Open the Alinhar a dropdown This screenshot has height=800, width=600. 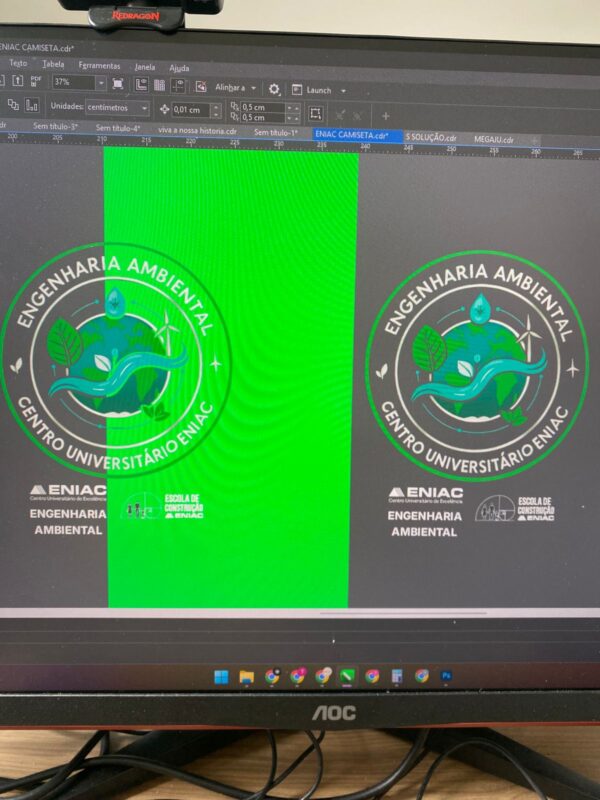pos(235,88)
